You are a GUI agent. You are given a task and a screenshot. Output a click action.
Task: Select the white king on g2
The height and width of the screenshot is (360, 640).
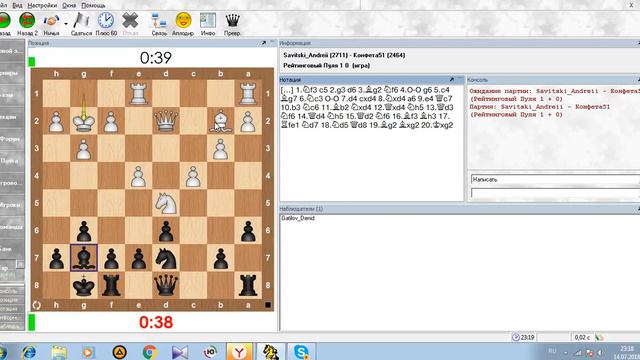coord(84,121)
